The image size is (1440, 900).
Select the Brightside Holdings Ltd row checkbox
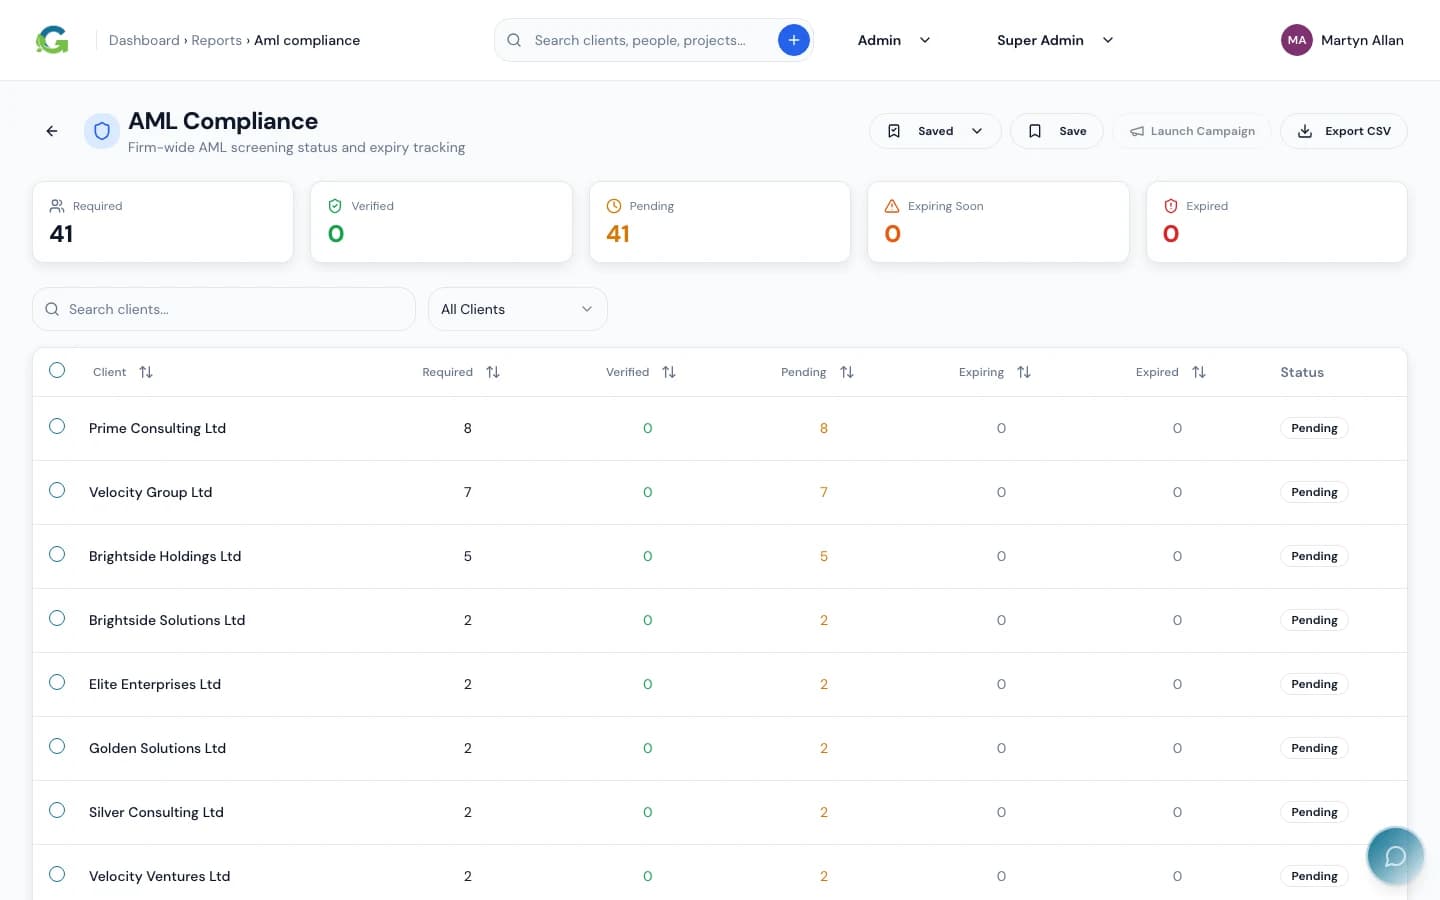[57, 554]
